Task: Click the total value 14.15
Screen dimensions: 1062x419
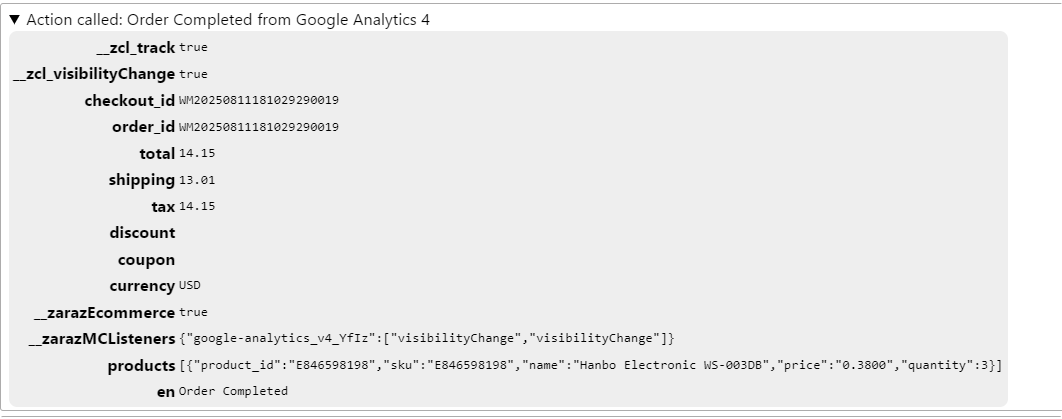Action: click(x=197, y=153)
